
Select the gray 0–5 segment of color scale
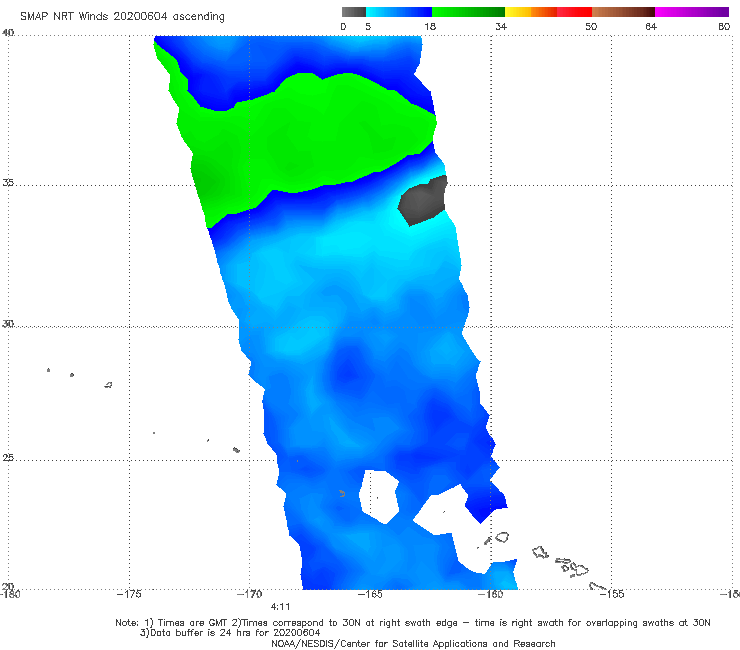pyautogui.click(x=353, y=12)
